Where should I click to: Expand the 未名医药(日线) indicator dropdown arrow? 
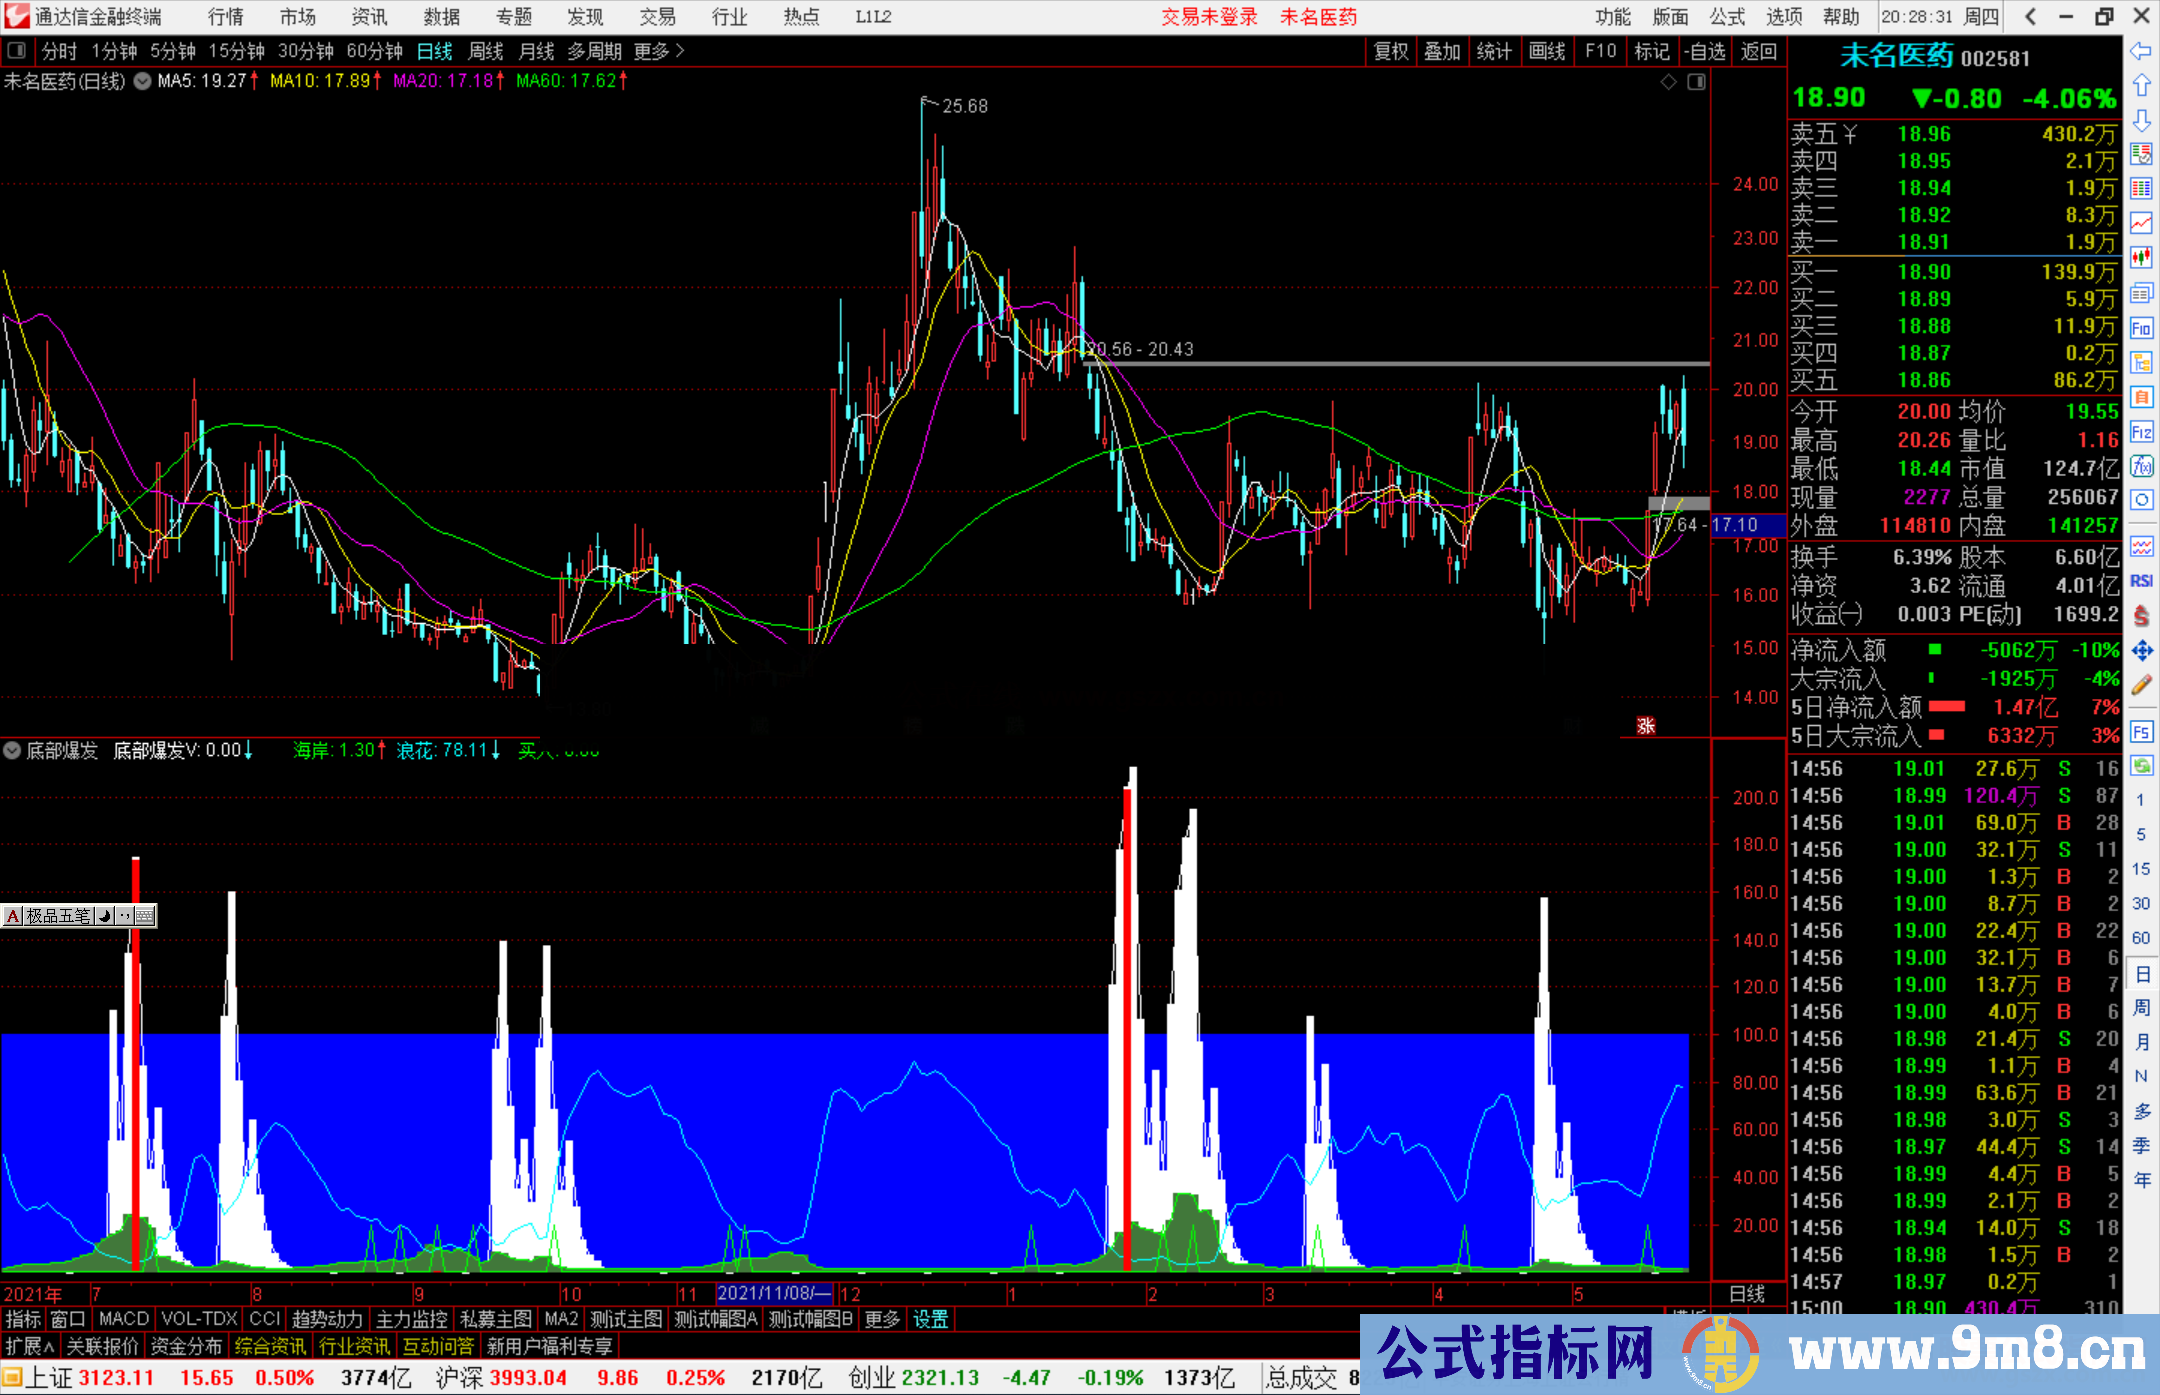click(x=142, y=81)
